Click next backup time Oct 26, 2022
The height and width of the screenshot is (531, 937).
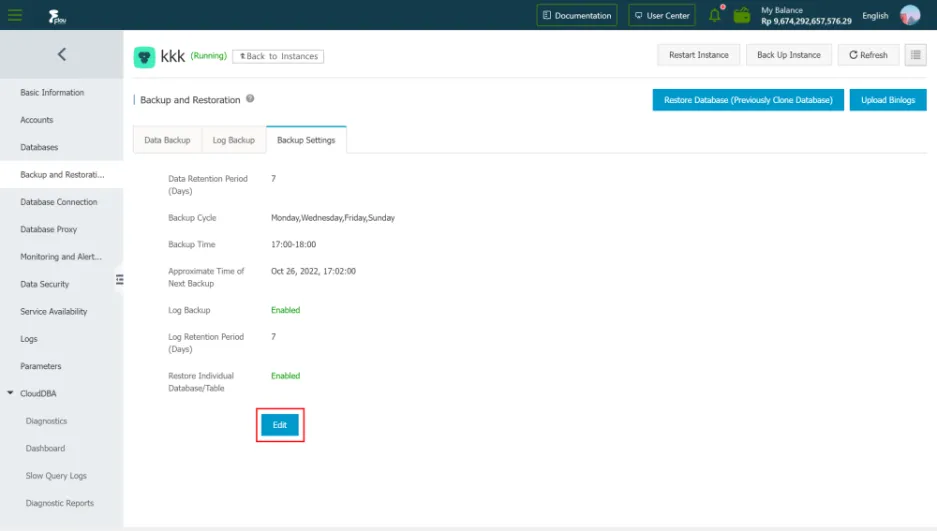coord(313,271)
